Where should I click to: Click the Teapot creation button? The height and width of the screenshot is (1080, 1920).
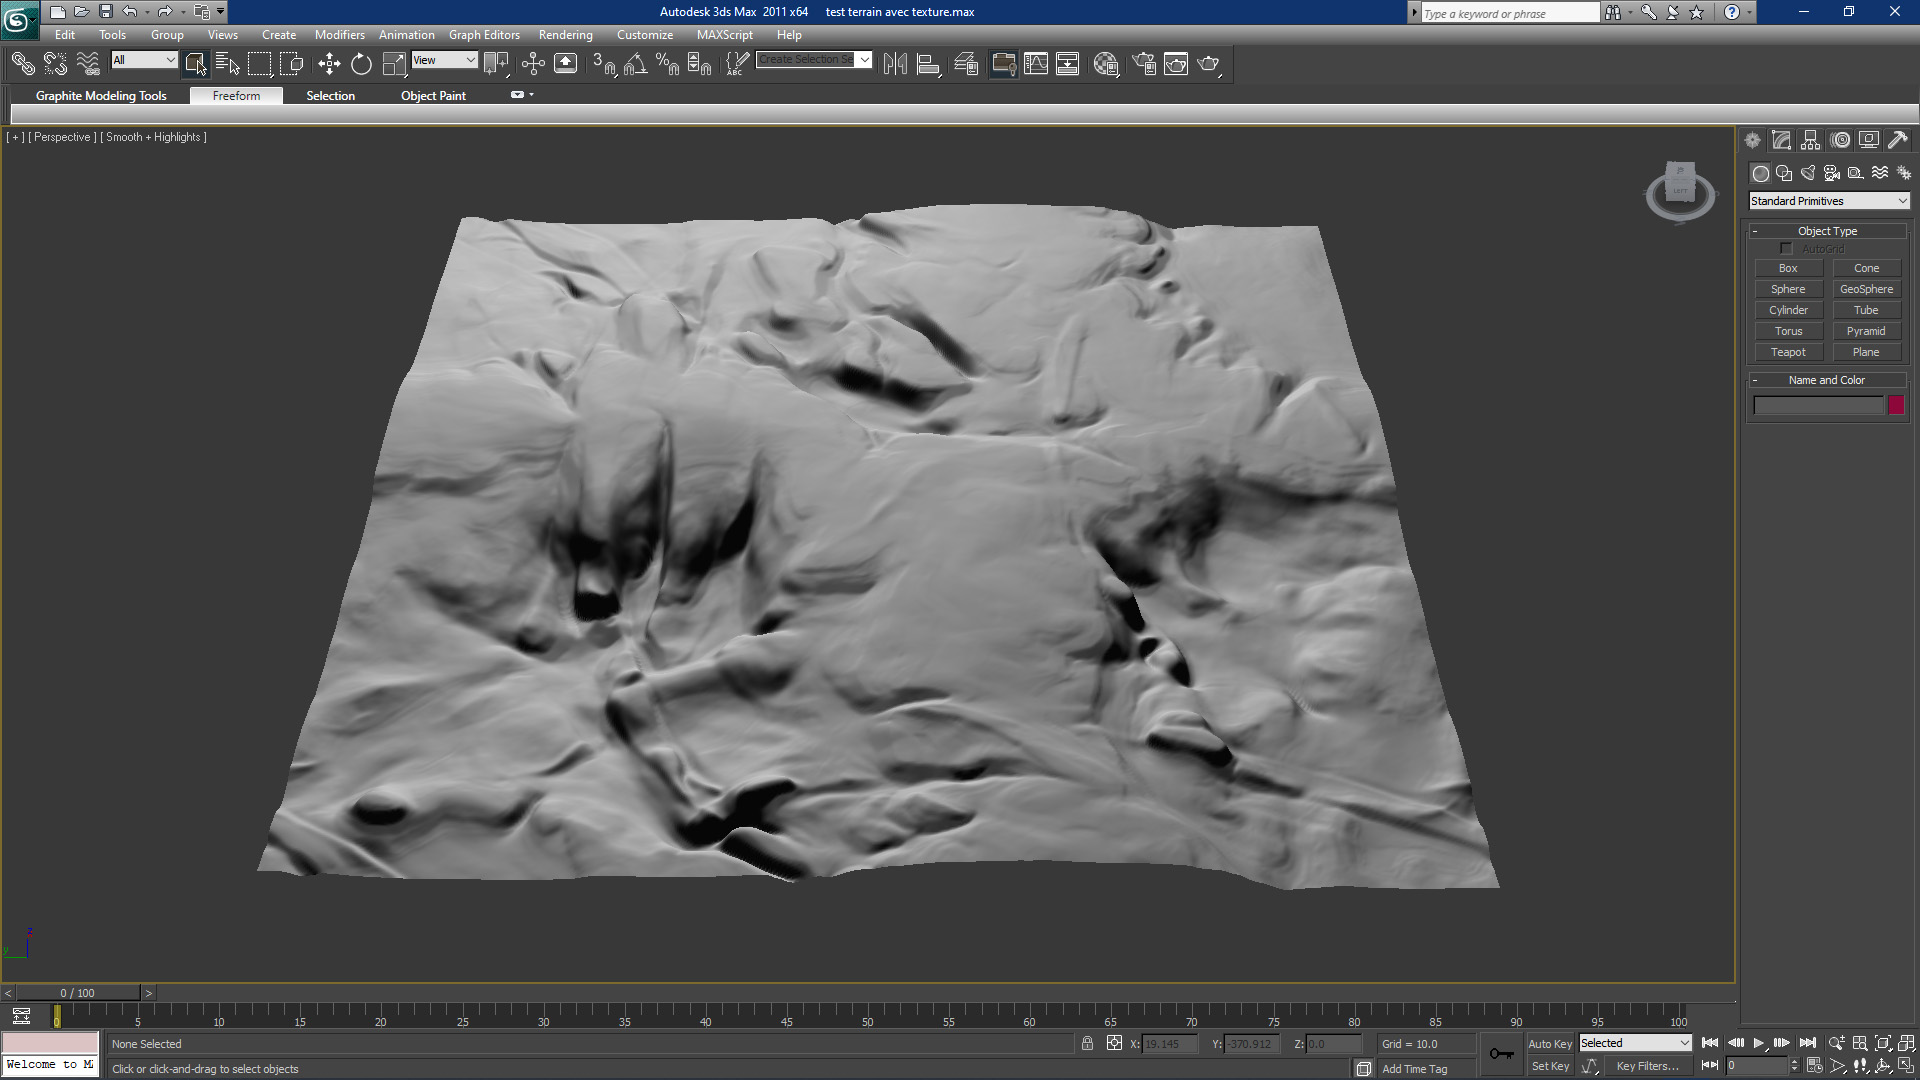pyautogui.click(x=1788, y=352)
